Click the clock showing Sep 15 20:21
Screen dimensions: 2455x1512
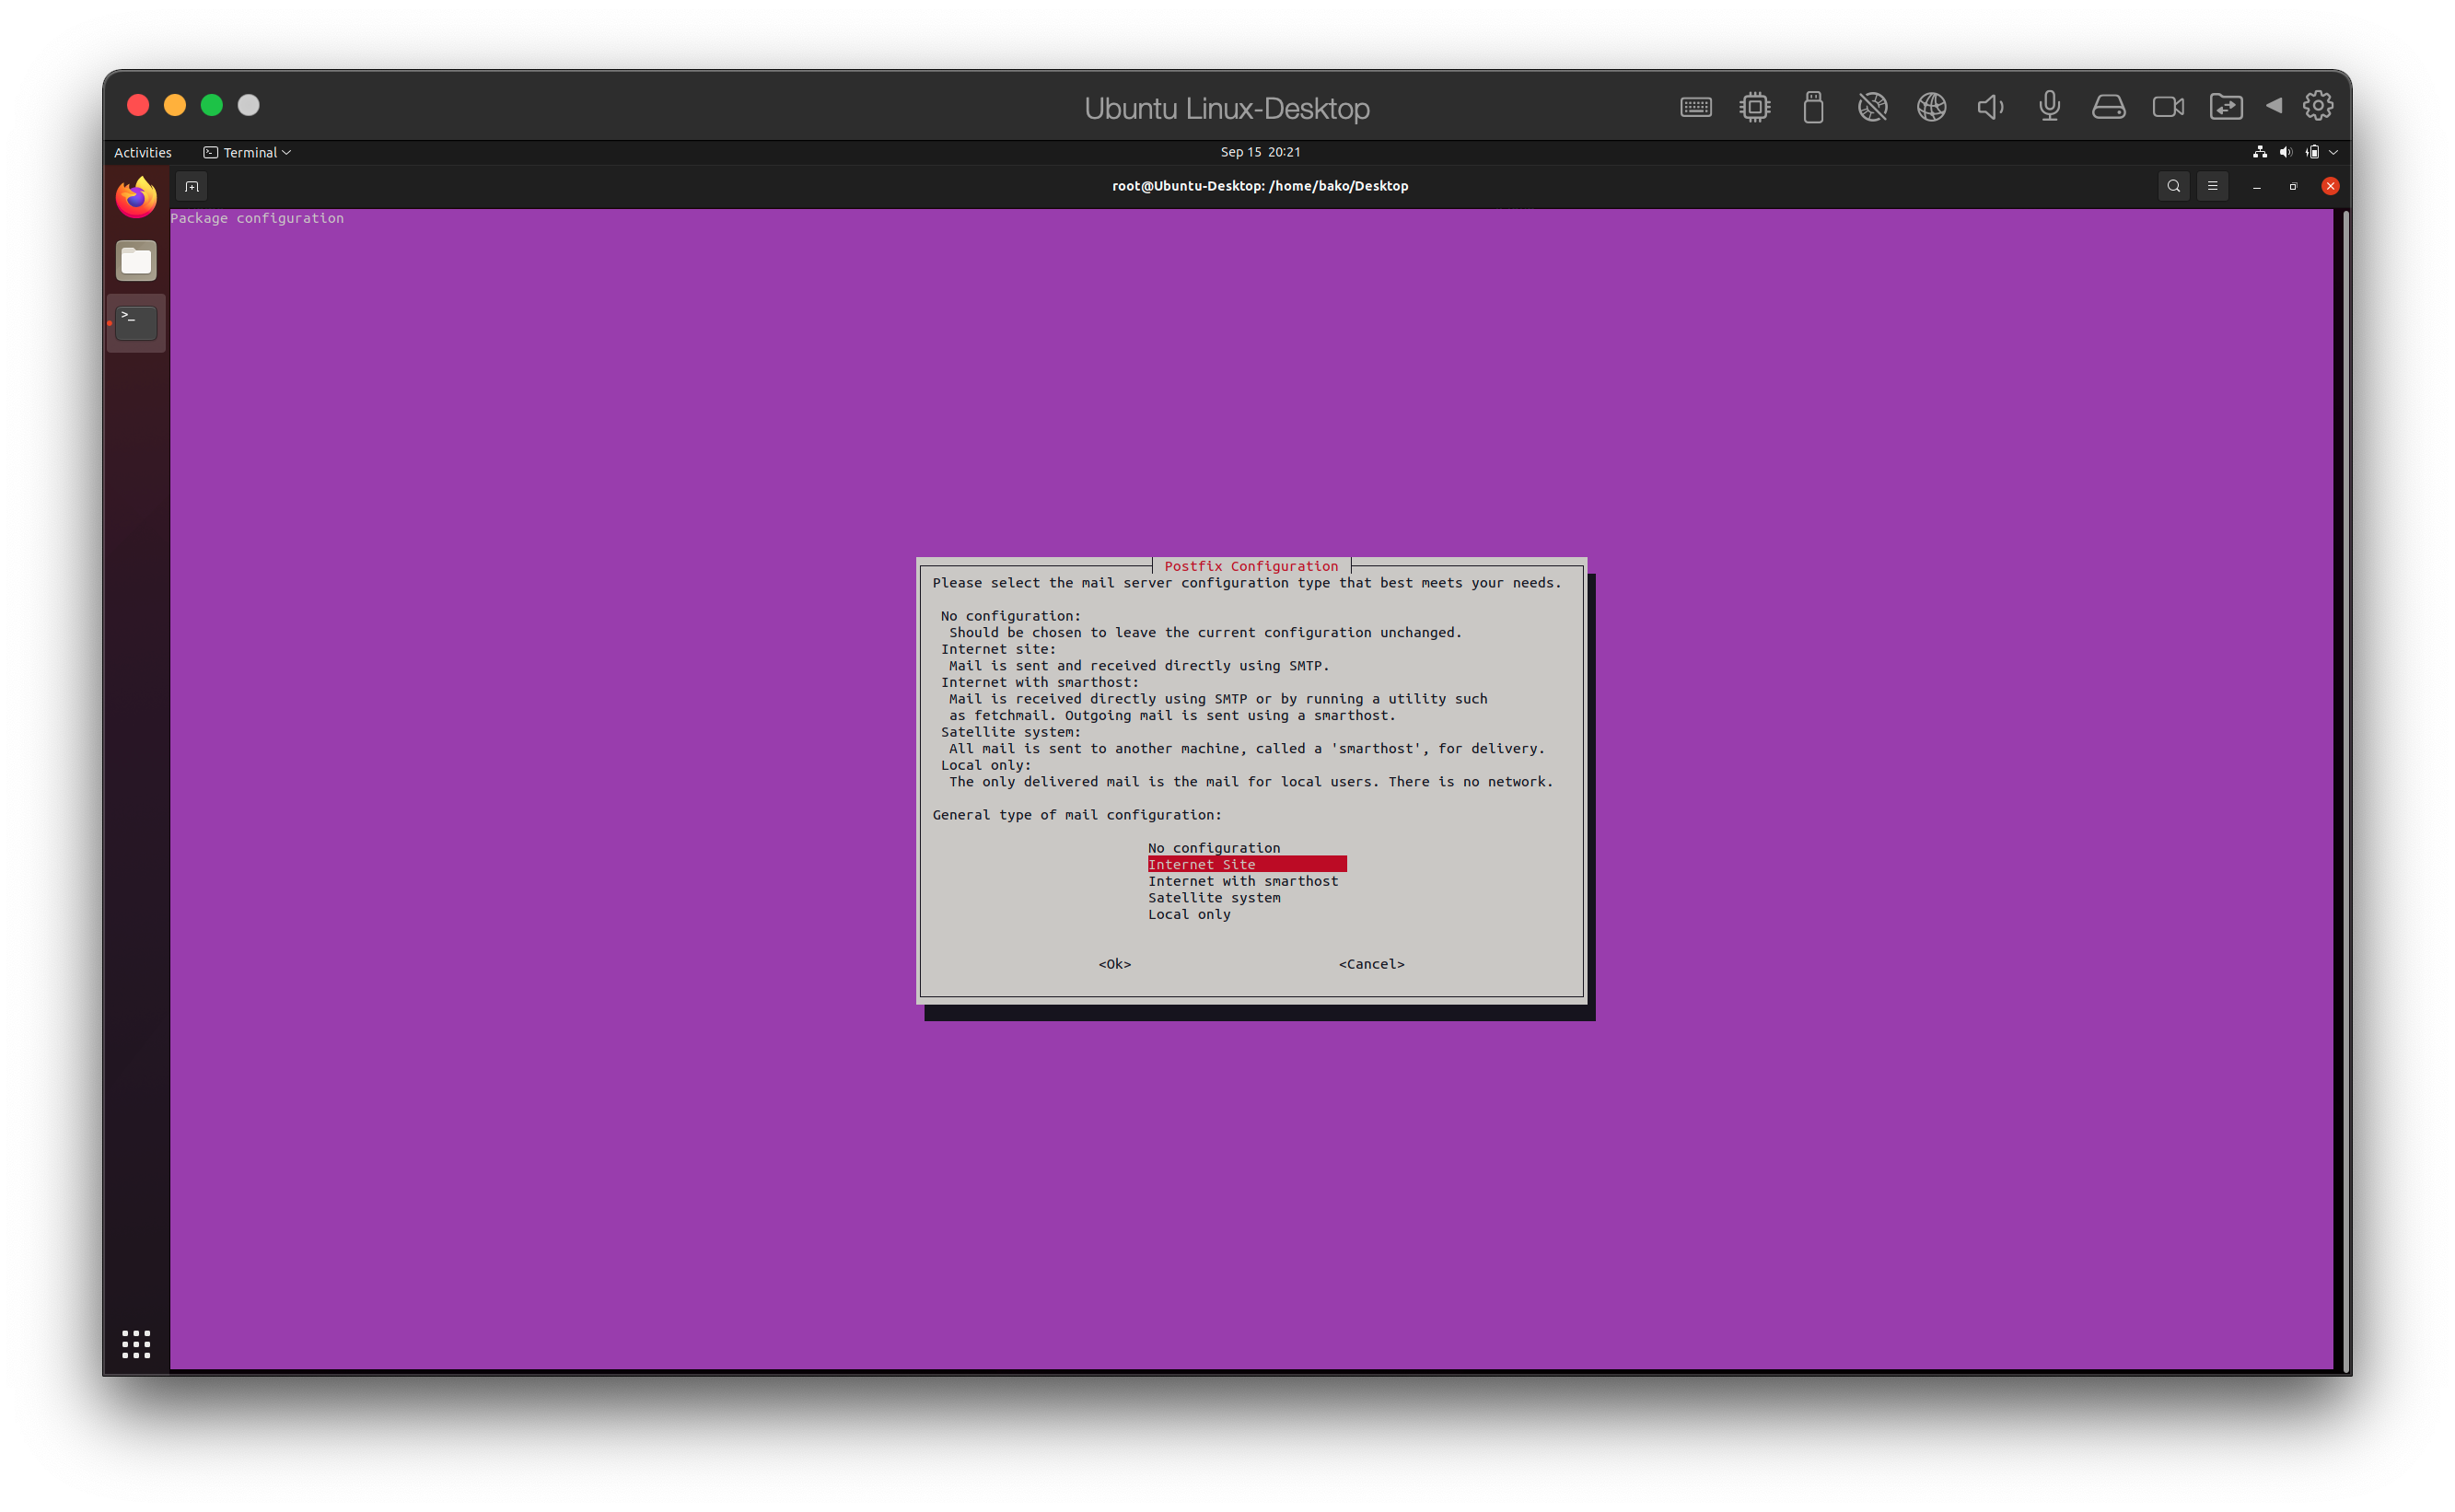coord(1260,152)
